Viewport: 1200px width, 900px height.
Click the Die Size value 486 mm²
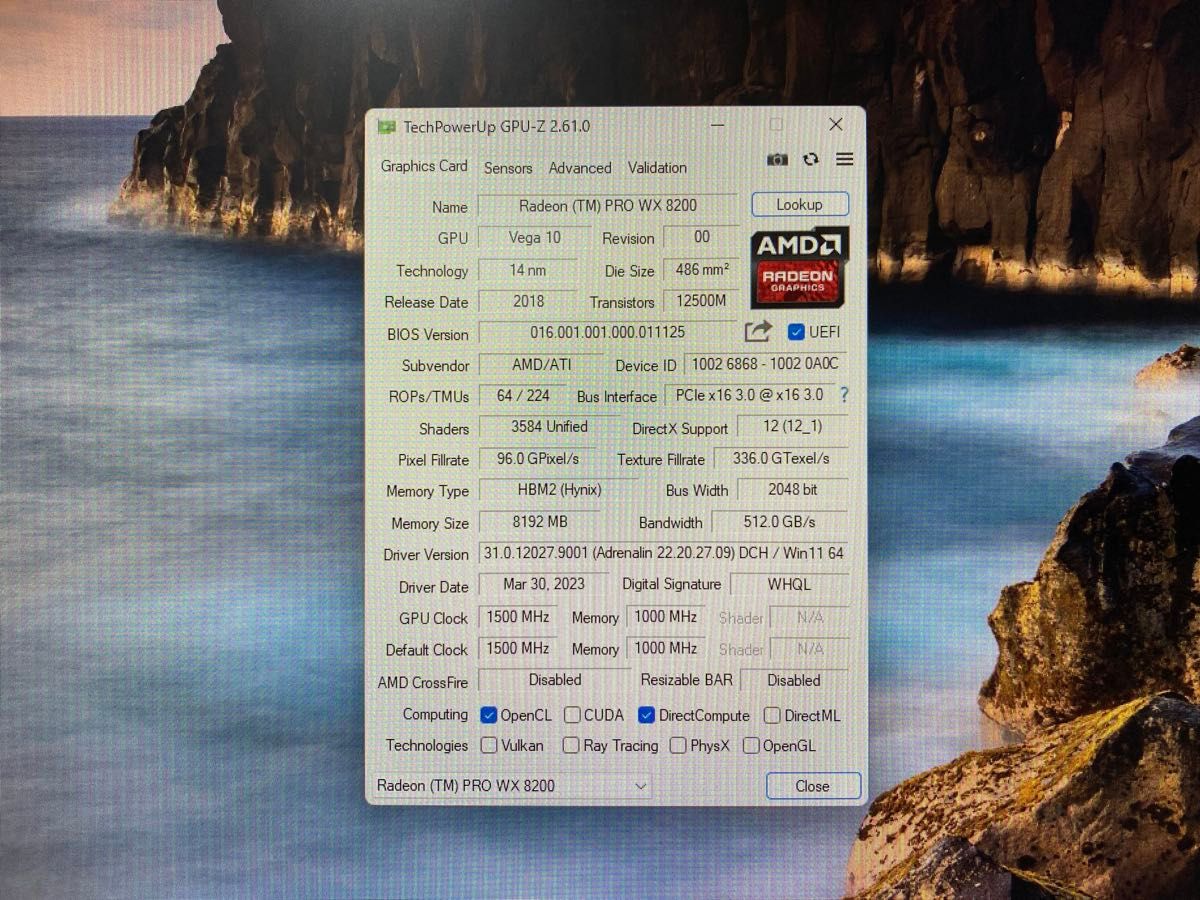[x=702, y=270]
